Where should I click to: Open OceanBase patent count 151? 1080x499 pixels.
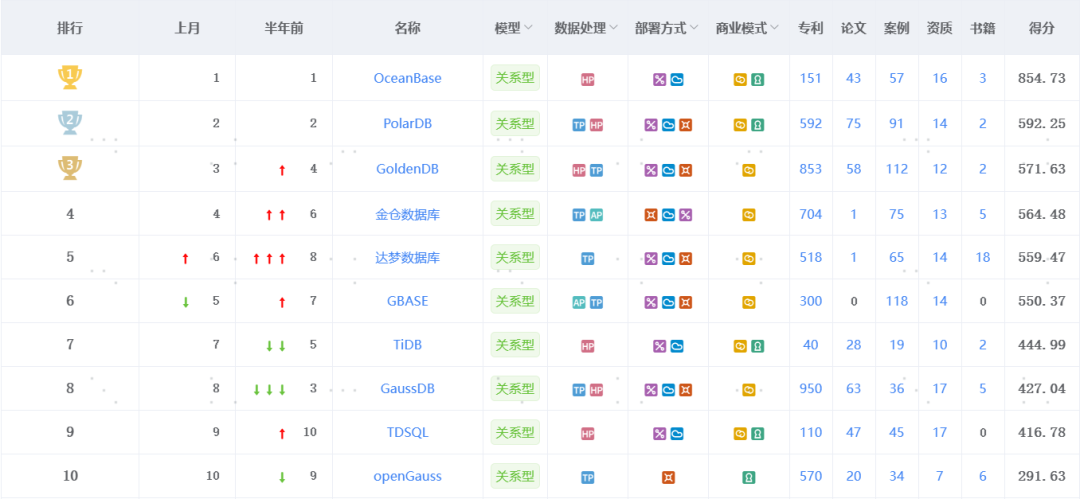(811, 79)
